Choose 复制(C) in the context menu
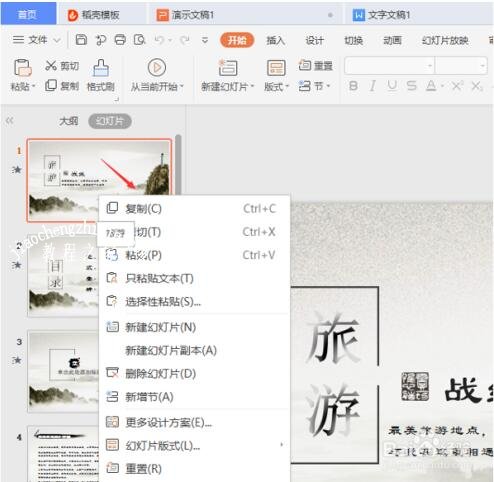 [x=194, y=208]
